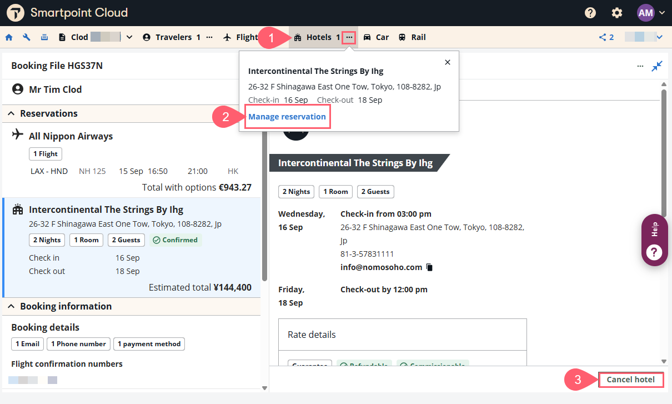Click the Flight confirmation numbers label
The image size is (672, 404).
pos(67,364)
